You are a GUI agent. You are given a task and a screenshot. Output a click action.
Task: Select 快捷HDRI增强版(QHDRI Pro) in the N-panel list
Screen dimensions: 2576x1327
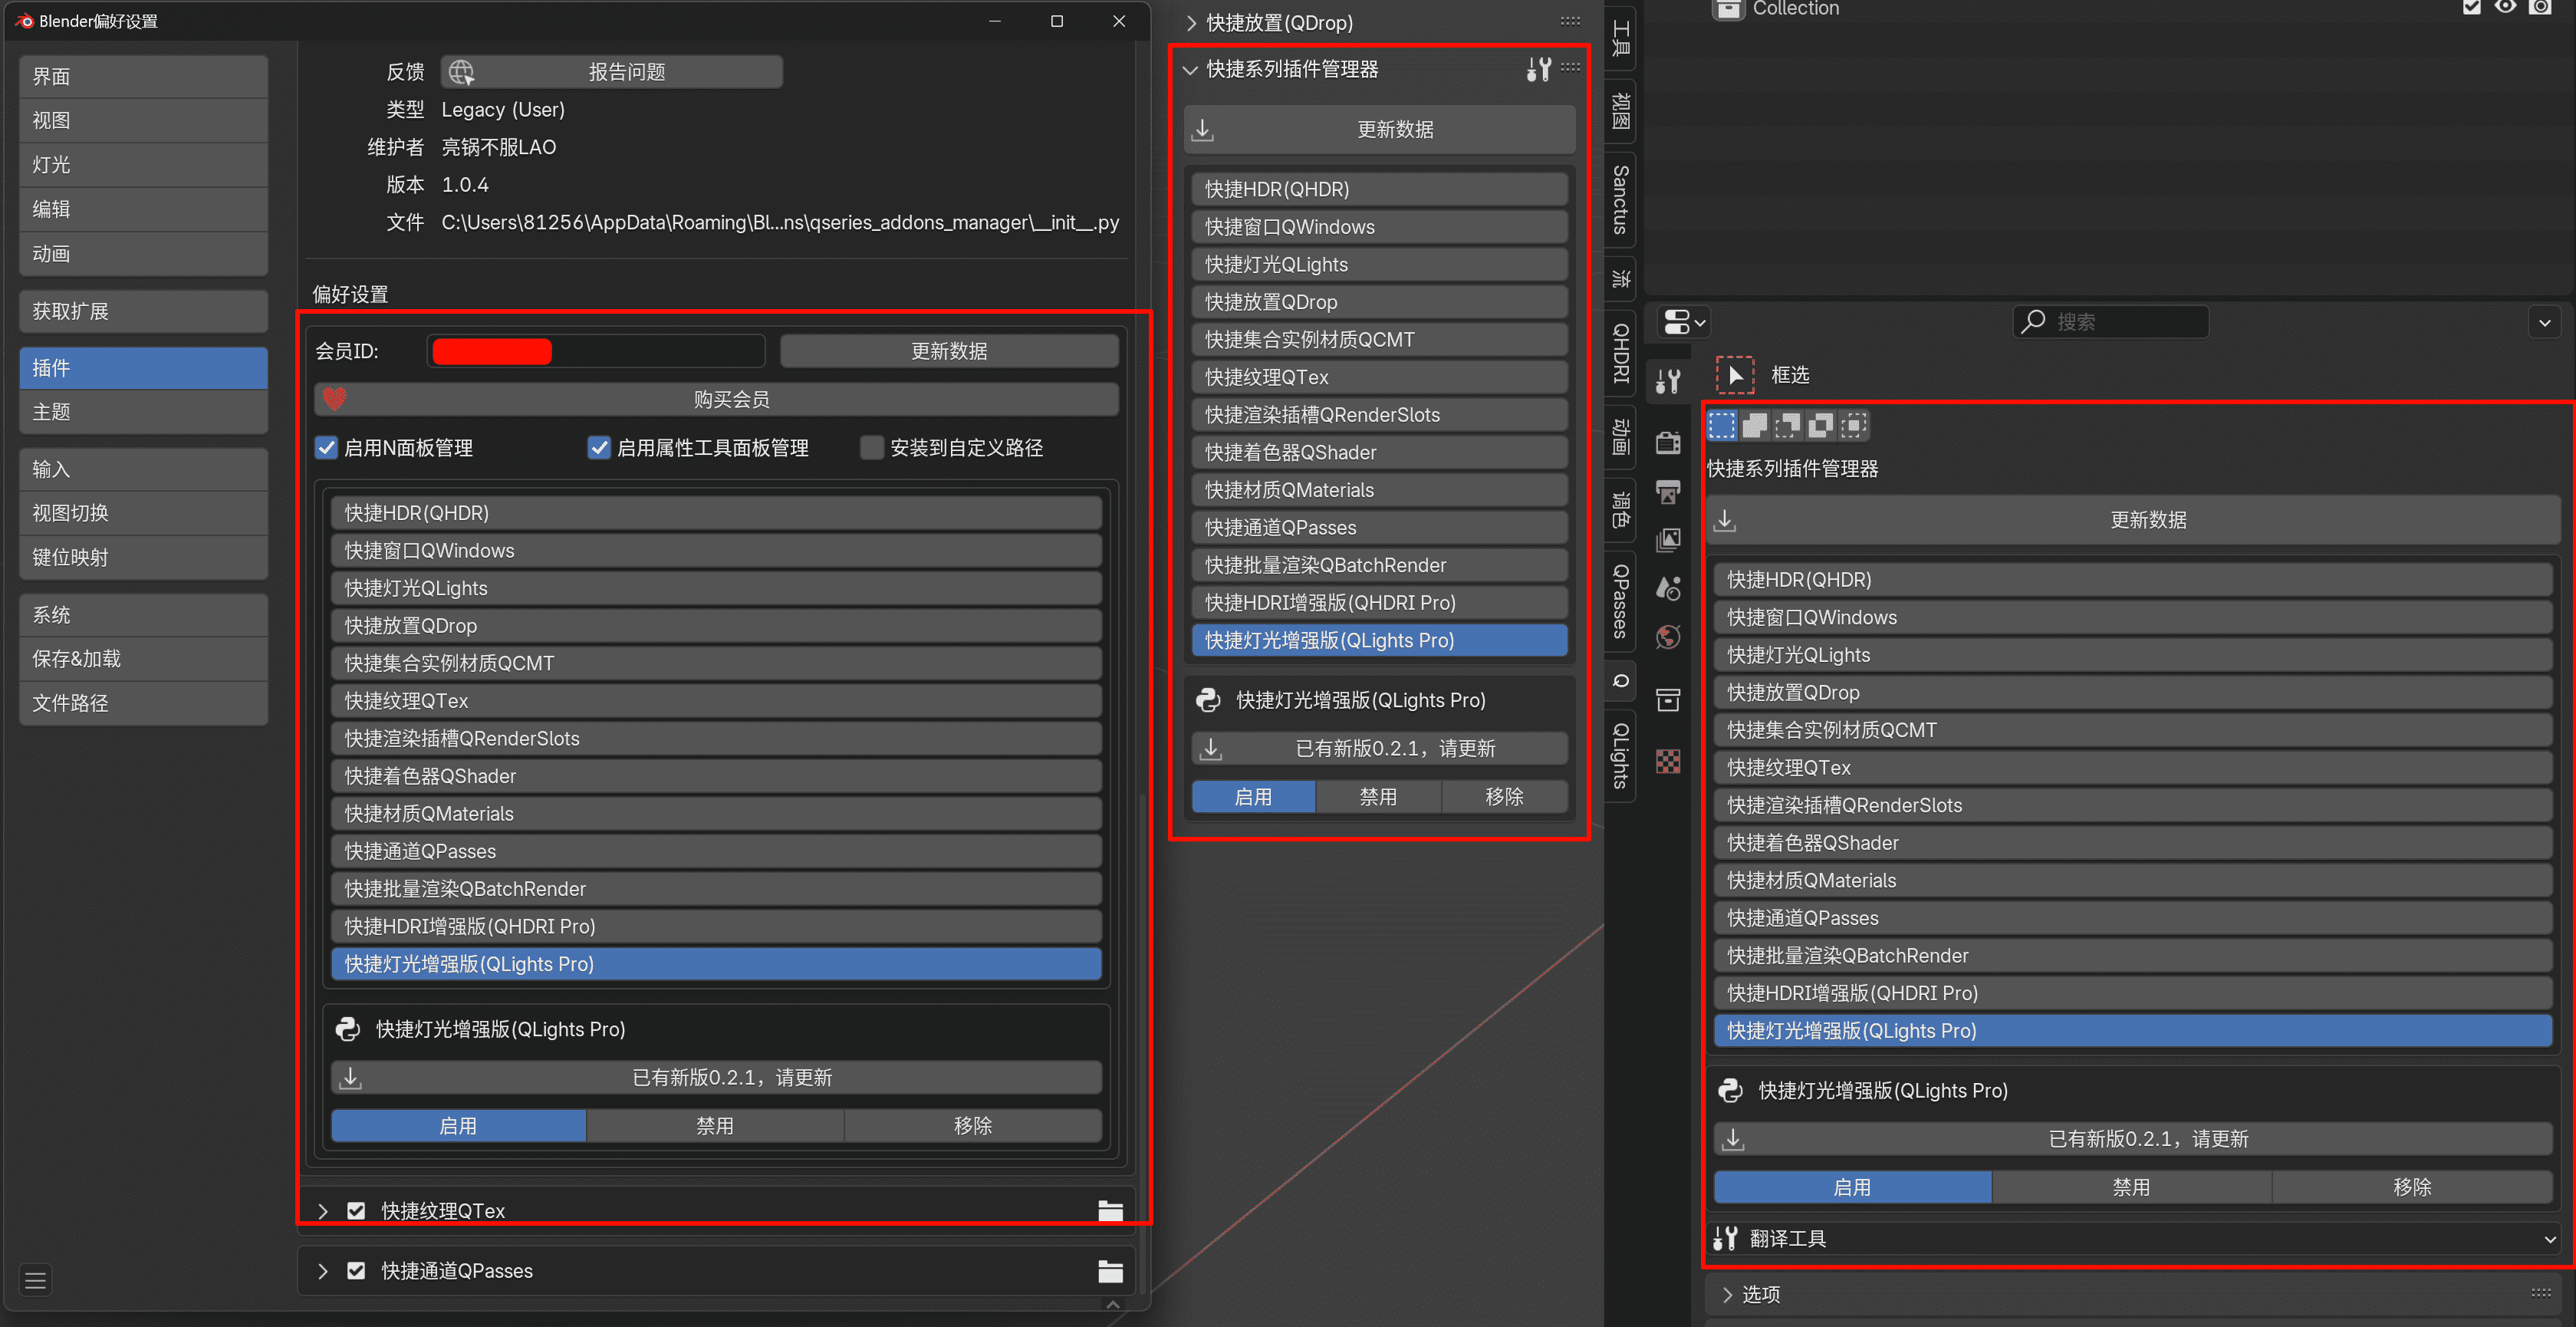click(x=1379, y=603)
